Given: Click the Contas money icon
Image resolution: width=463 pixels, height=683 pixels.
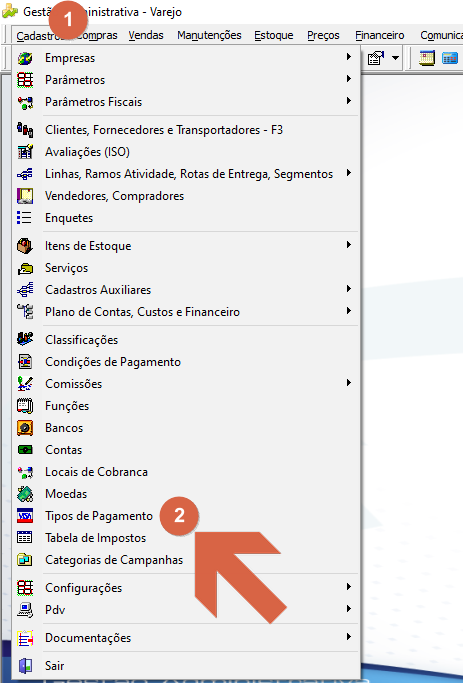Looking at the screenshot, I should [x=25, y=450].
